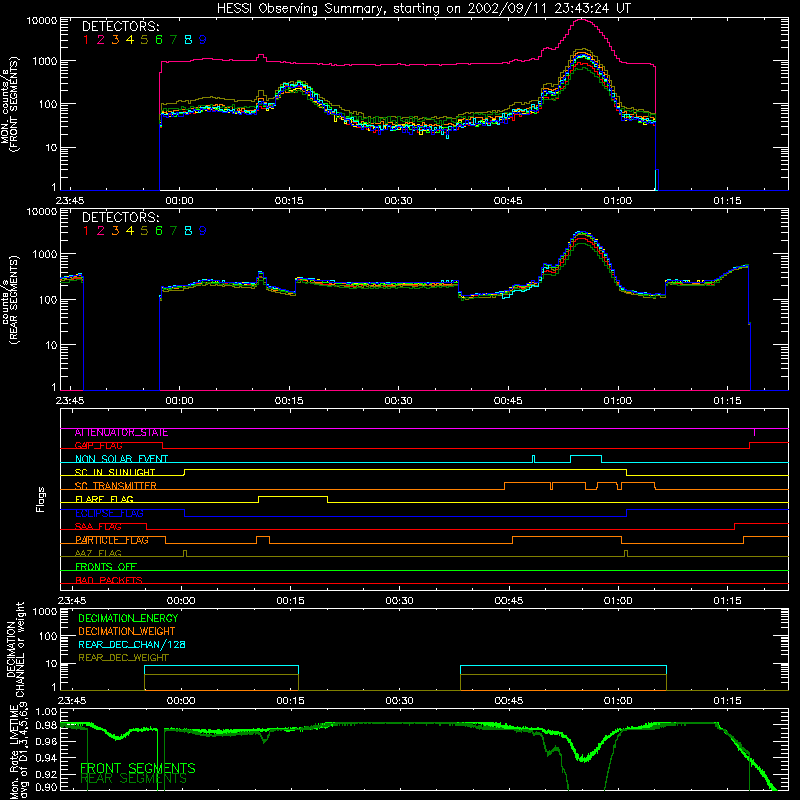Click the 00:30 time tick under the rear segments plot
Viewport: 800px width, 800px height.
tap(398, 401)
